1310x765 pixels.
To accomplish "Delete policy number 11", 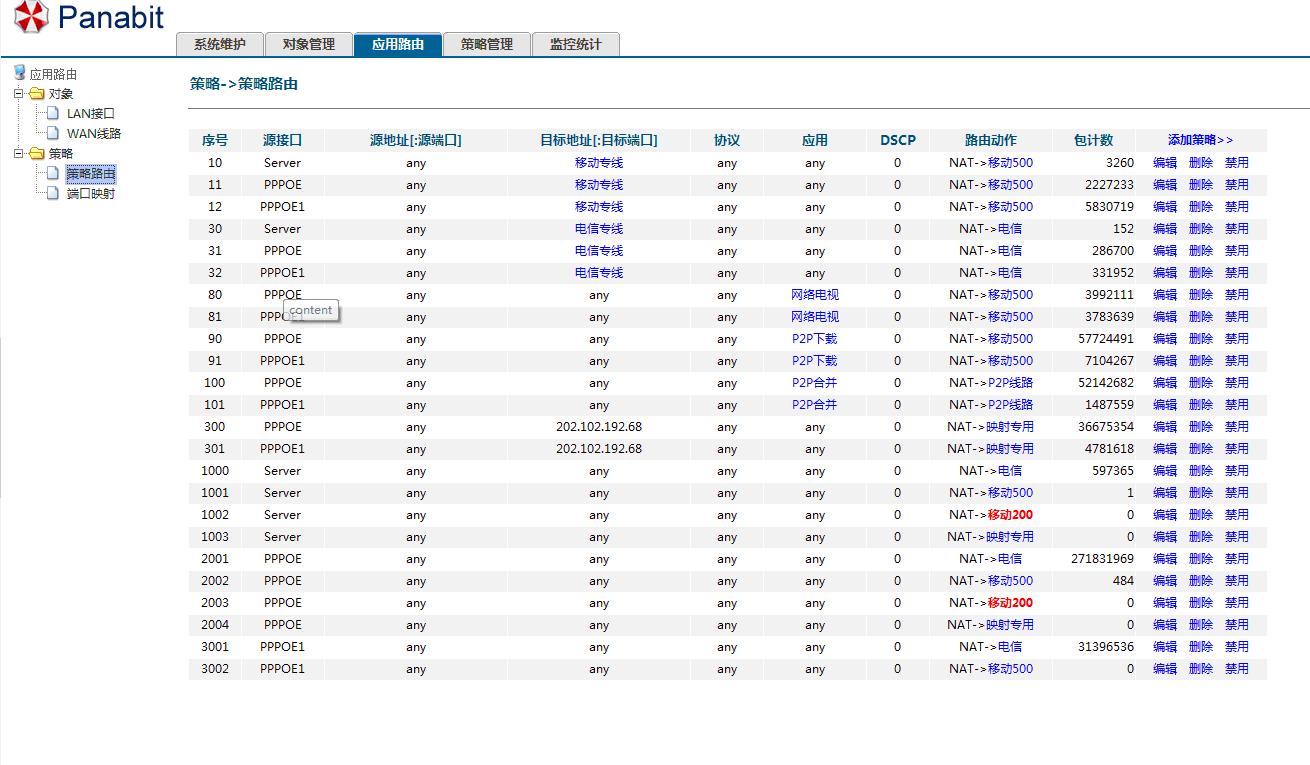I will pos(1201,185).
